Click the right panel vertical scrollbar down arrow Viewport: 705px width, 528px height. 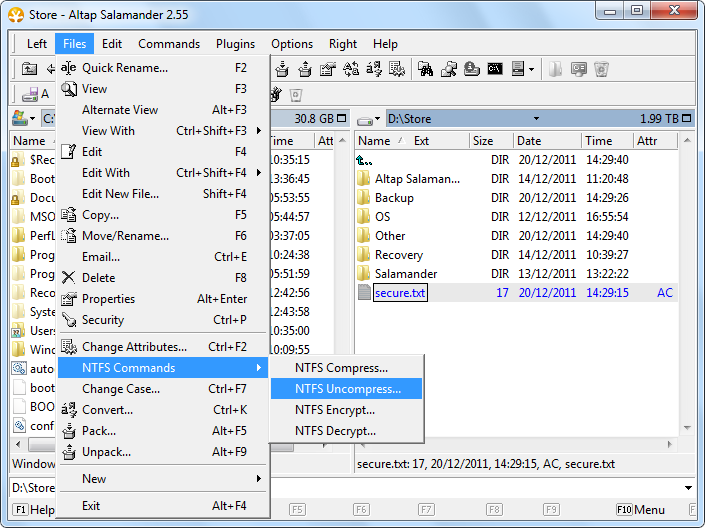tap(687, 428)
